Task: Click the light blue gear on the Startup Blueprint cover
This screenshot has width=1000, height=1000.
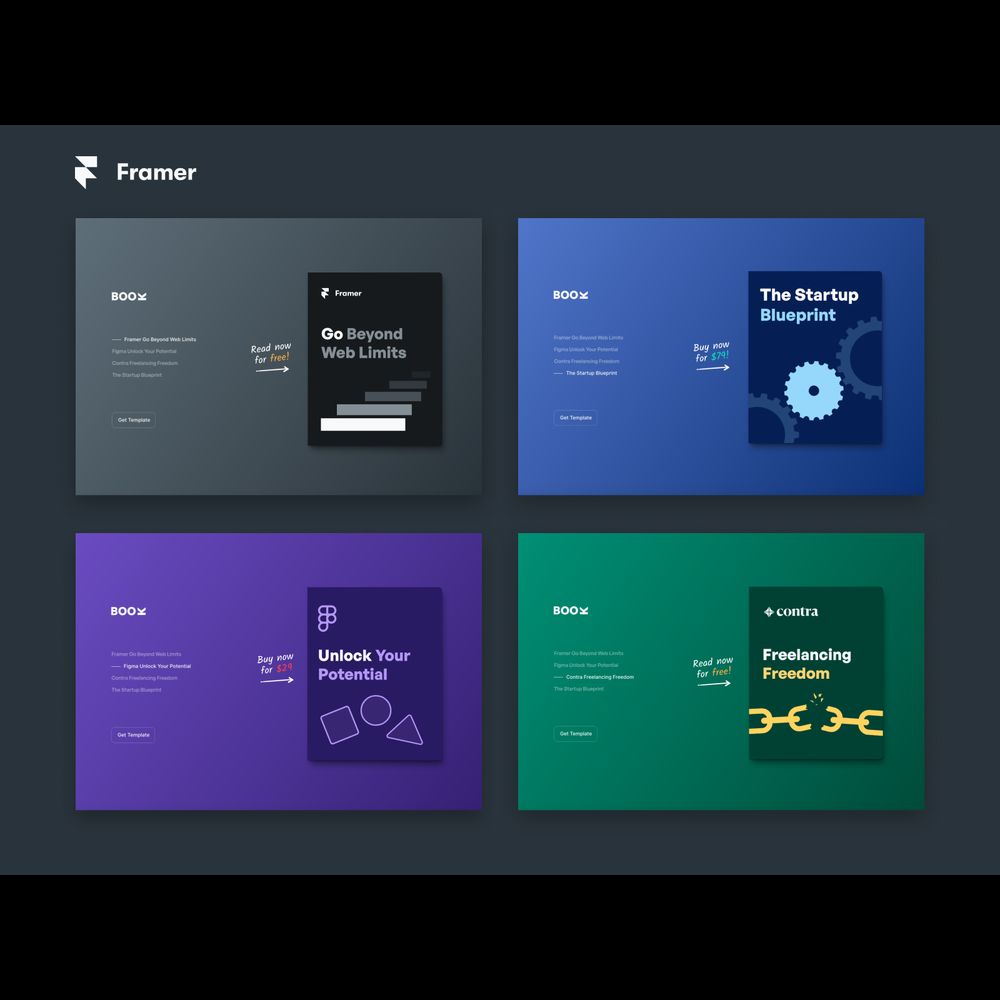Action: [813, 390]
